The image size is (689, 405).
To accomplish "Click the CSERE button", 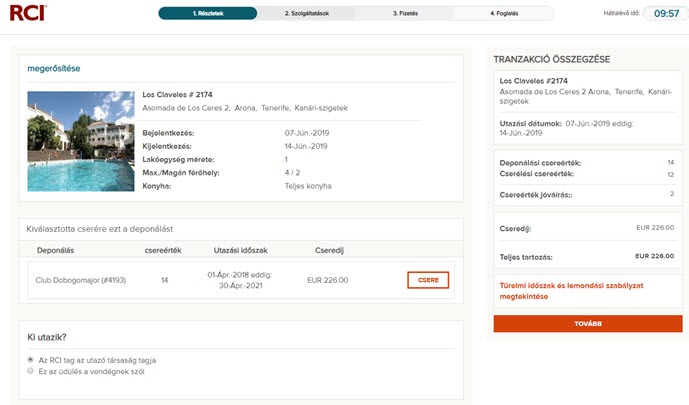I will coord(428,280).
